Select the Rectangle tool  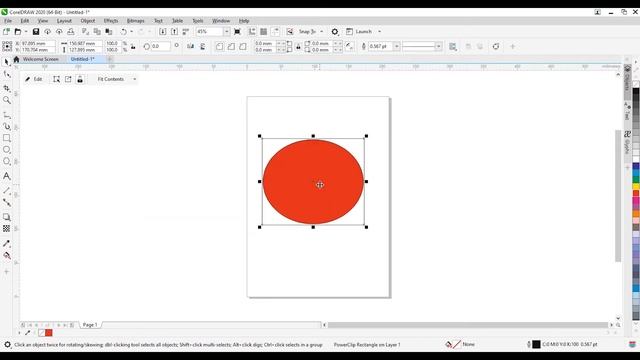tap(7, 138)
